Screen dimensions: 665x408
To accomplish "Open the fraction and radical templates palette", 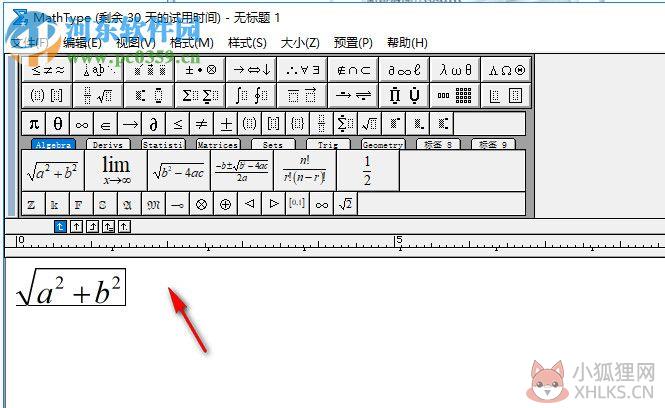I will tap(98, 95).
